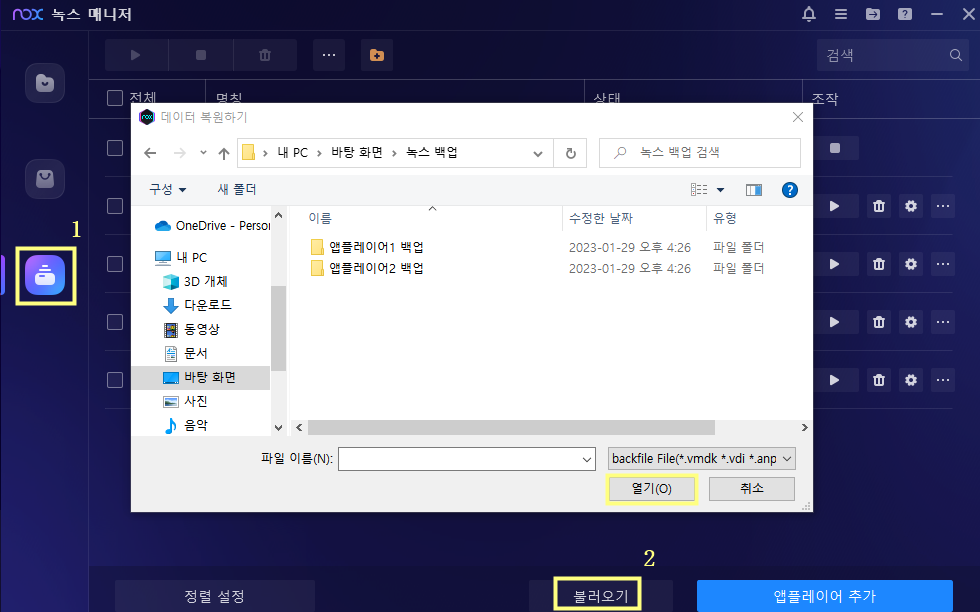The width and height of the screenshot is (980, 612).
Task: Open the recent locations dropdown arrow
Action: 203,153
